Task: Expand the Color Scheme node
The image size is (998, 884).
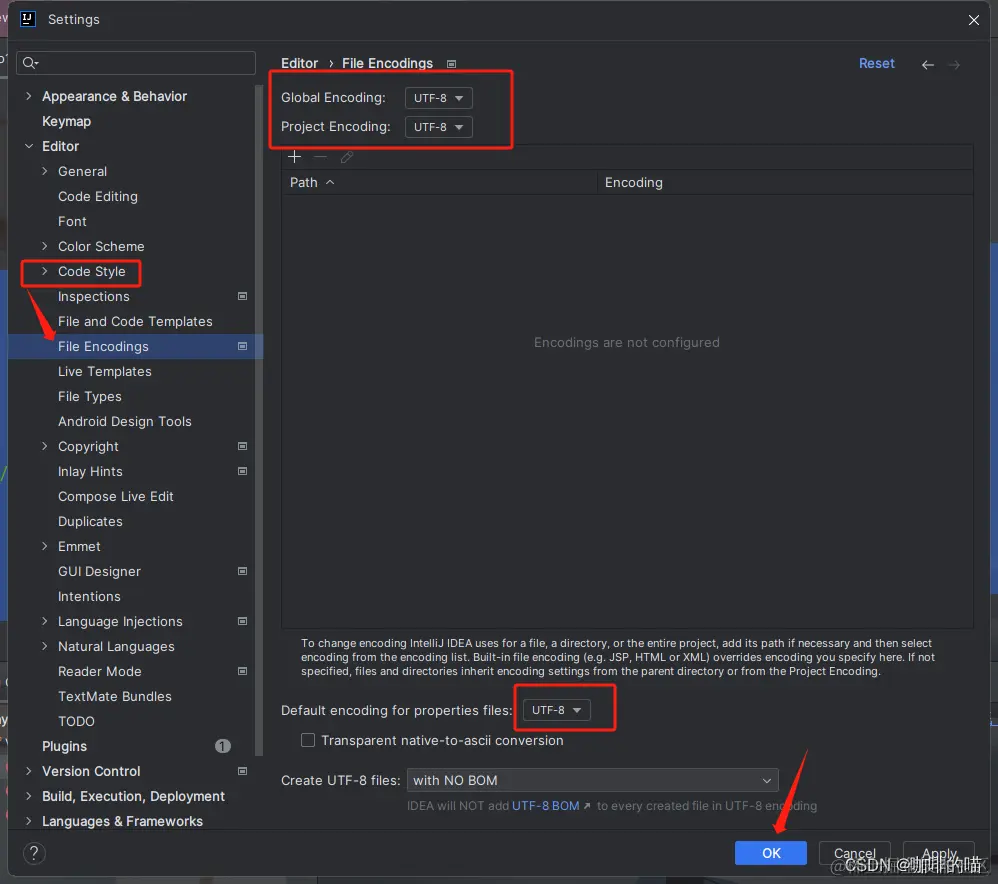Action: coord(45,246)
